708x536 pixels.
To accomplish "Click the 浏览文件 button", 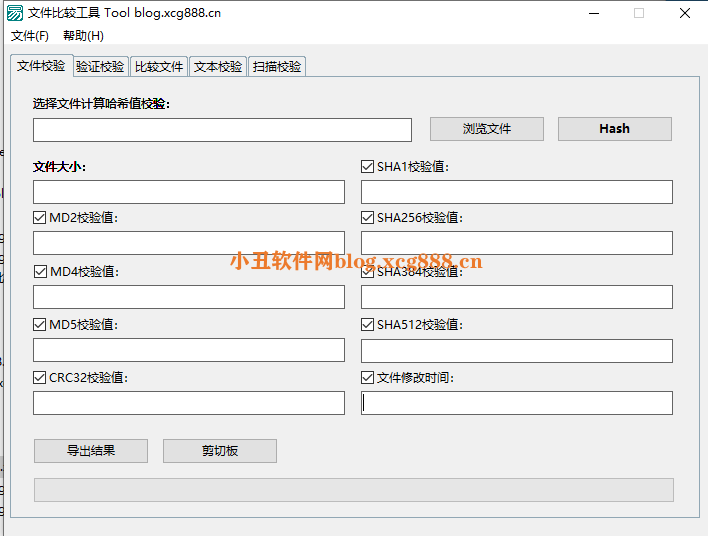I will pyautogui.click(x=487, y=129).
